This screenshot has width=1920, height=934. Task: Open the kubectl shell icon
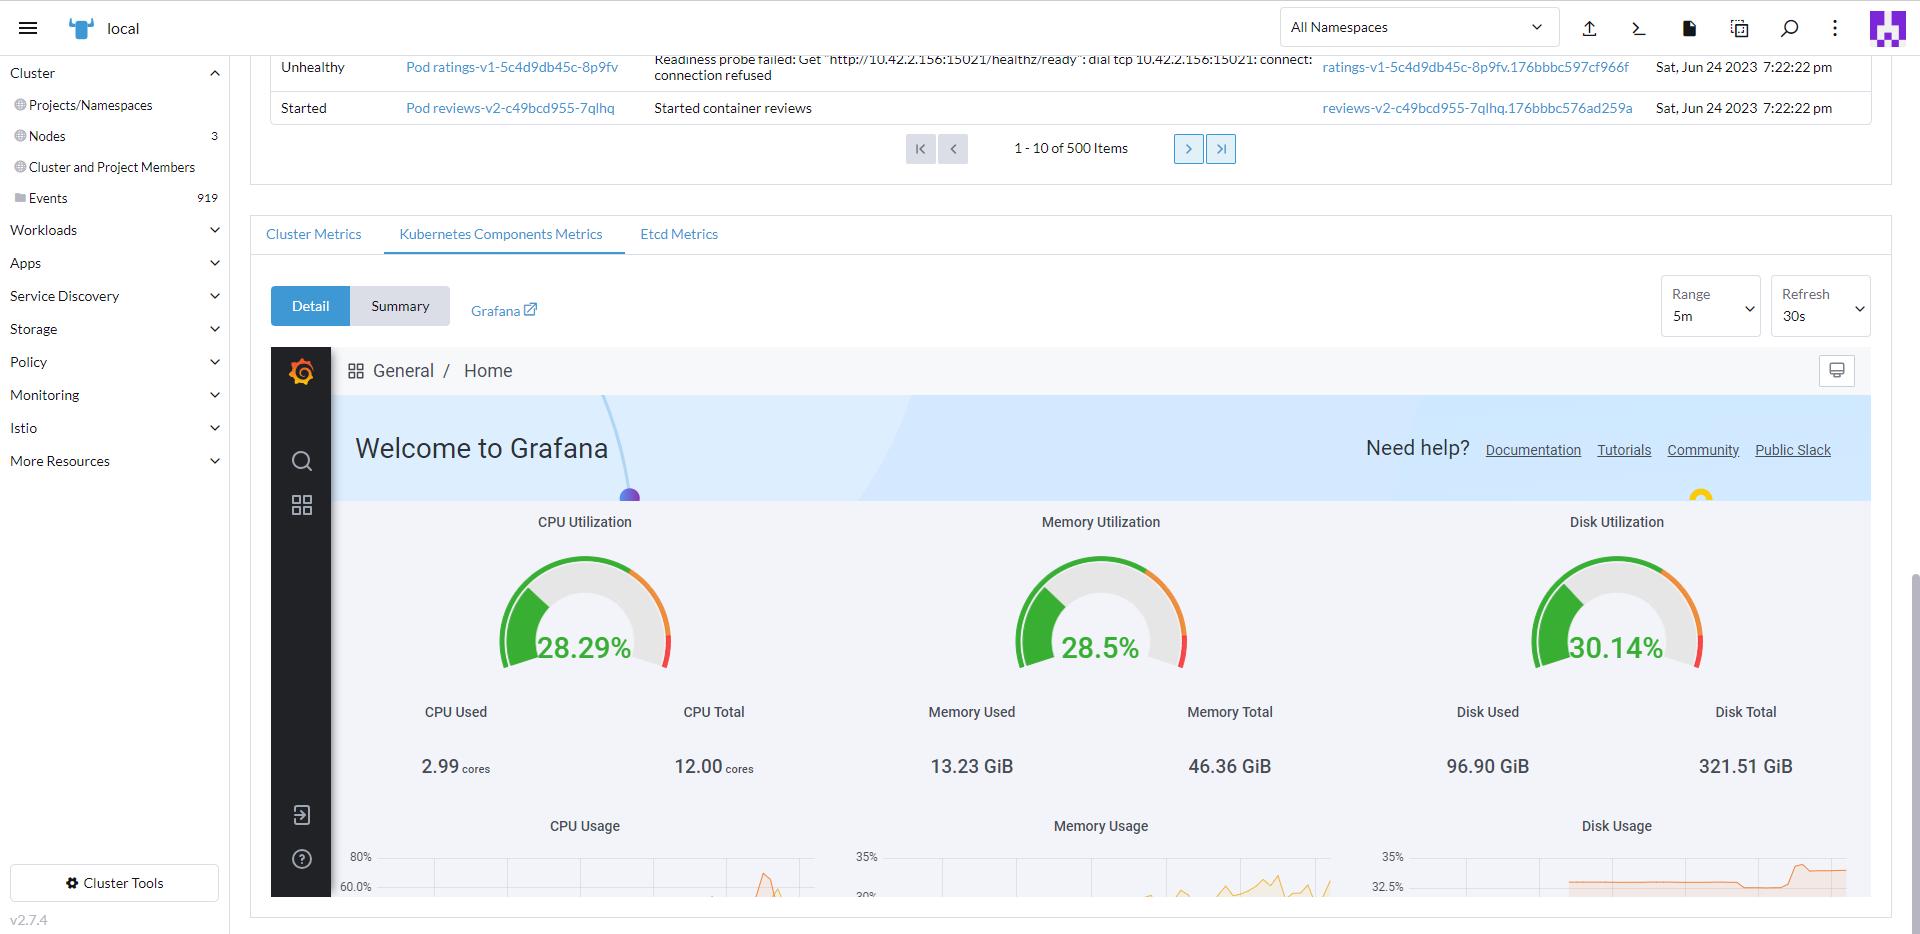[x=1638, y=28]
